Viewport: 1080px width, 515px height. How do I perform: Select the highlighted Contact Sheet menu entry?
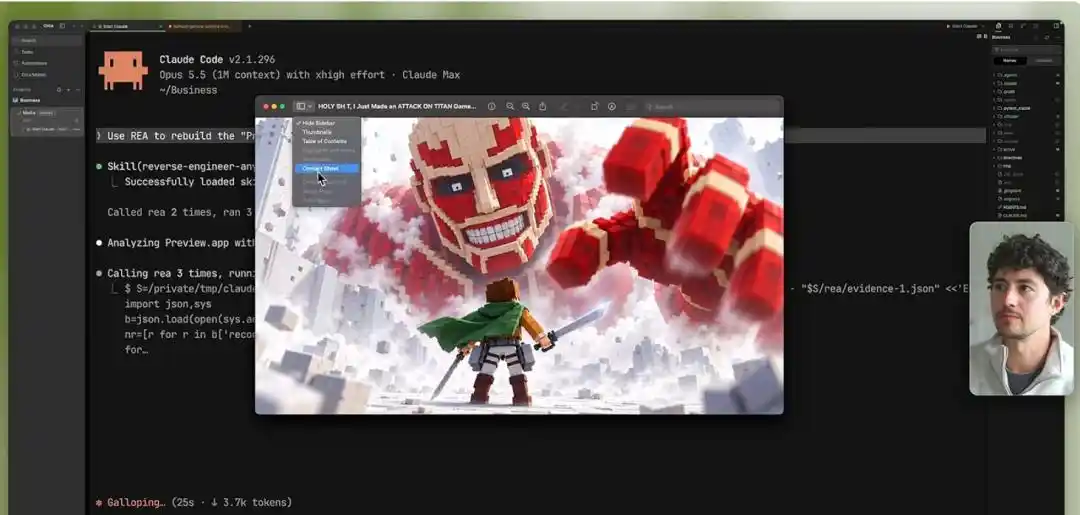click(327, 168)
